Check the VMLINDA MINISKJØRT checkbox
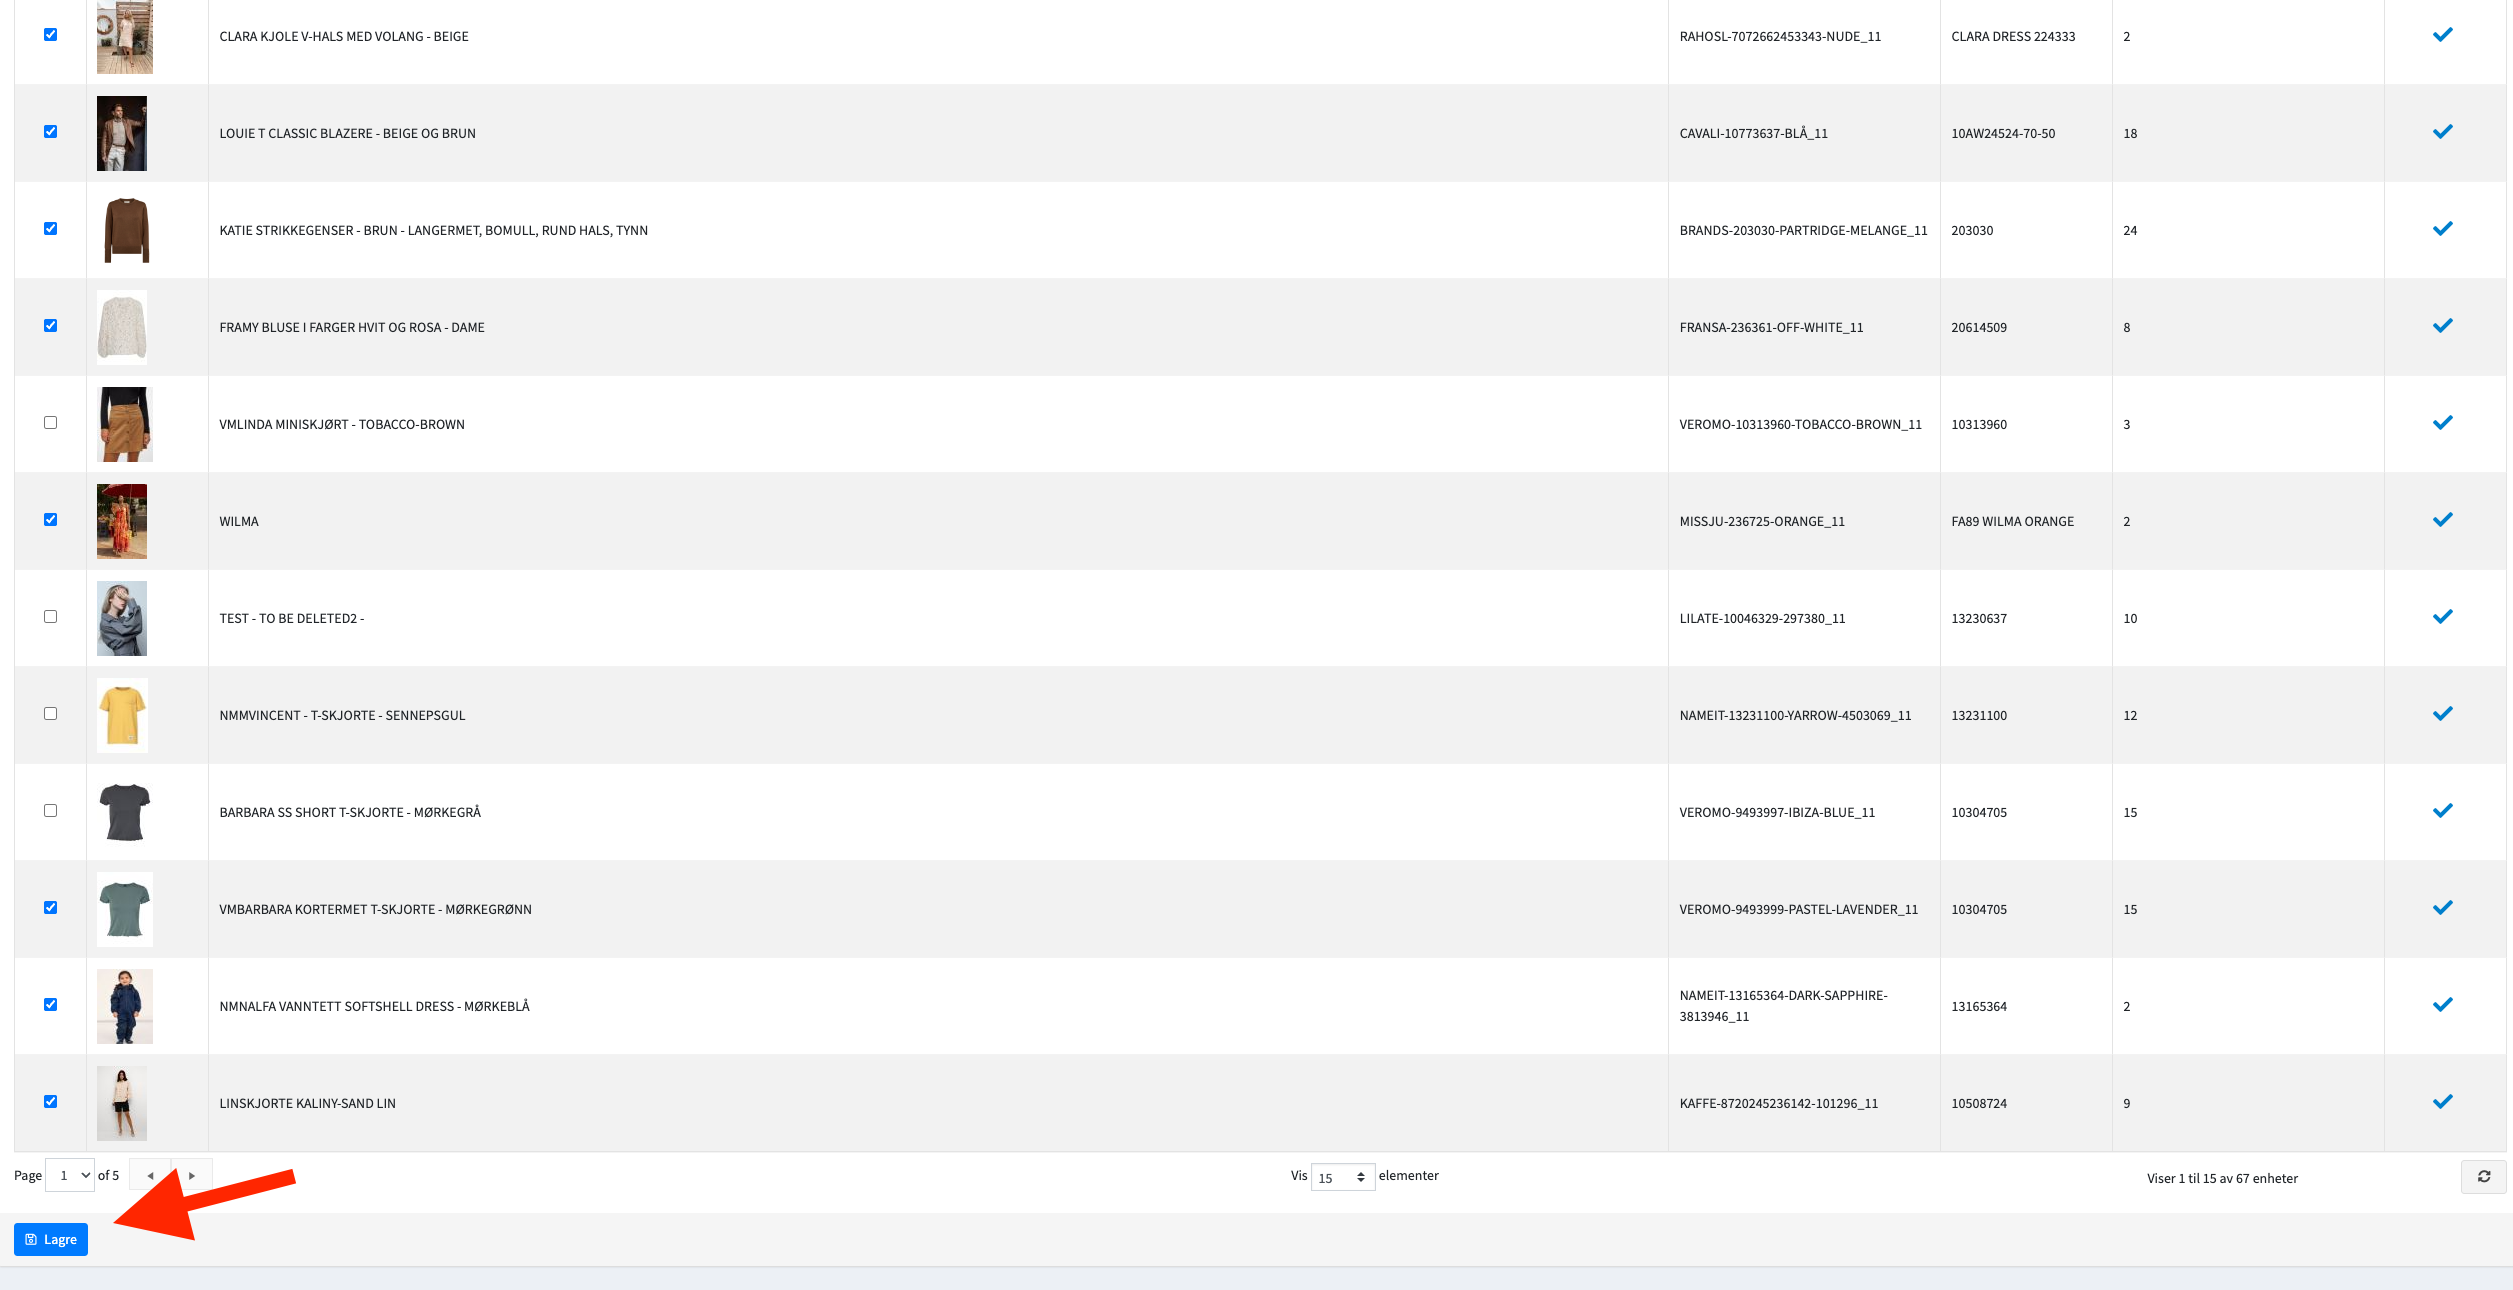 pyautogui.click(x=50, y=423)
